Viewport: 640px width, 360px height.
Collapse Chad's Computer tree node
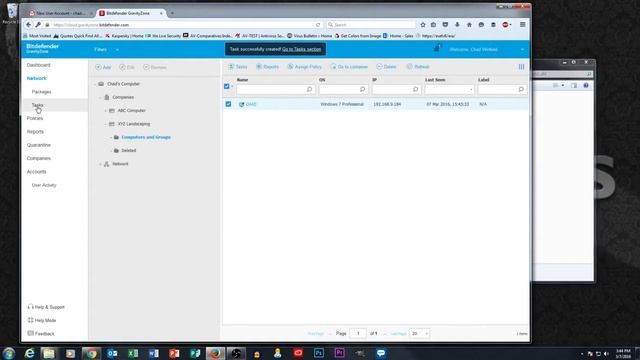point(95,84)
